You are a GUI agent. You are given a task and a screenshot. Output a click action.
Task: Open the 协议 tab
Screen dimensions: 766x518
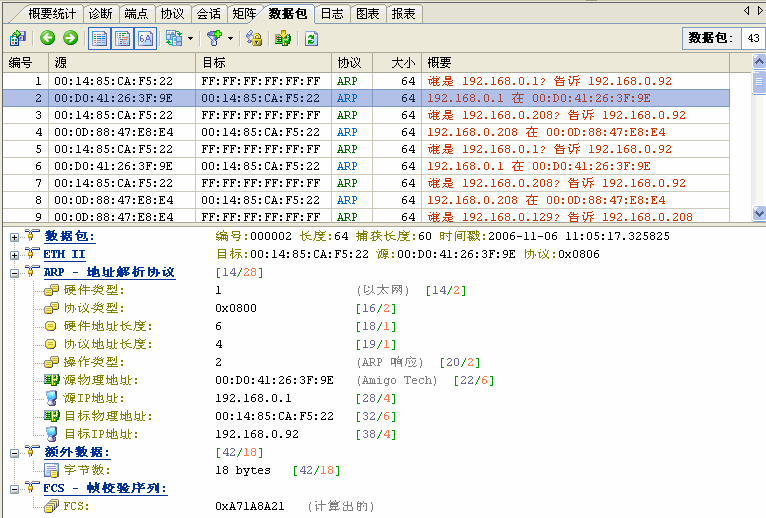(172, 14)
